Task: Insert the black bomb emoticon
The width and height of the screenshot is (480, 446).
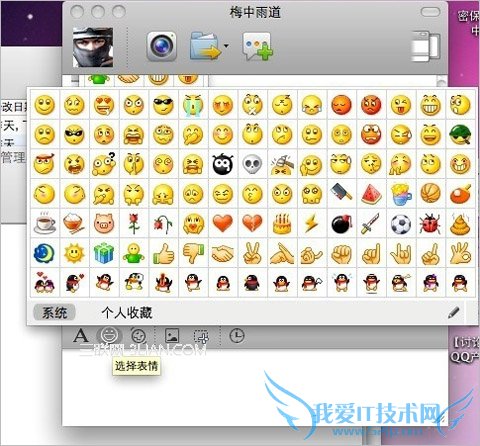Action: (x=341, y=223)
